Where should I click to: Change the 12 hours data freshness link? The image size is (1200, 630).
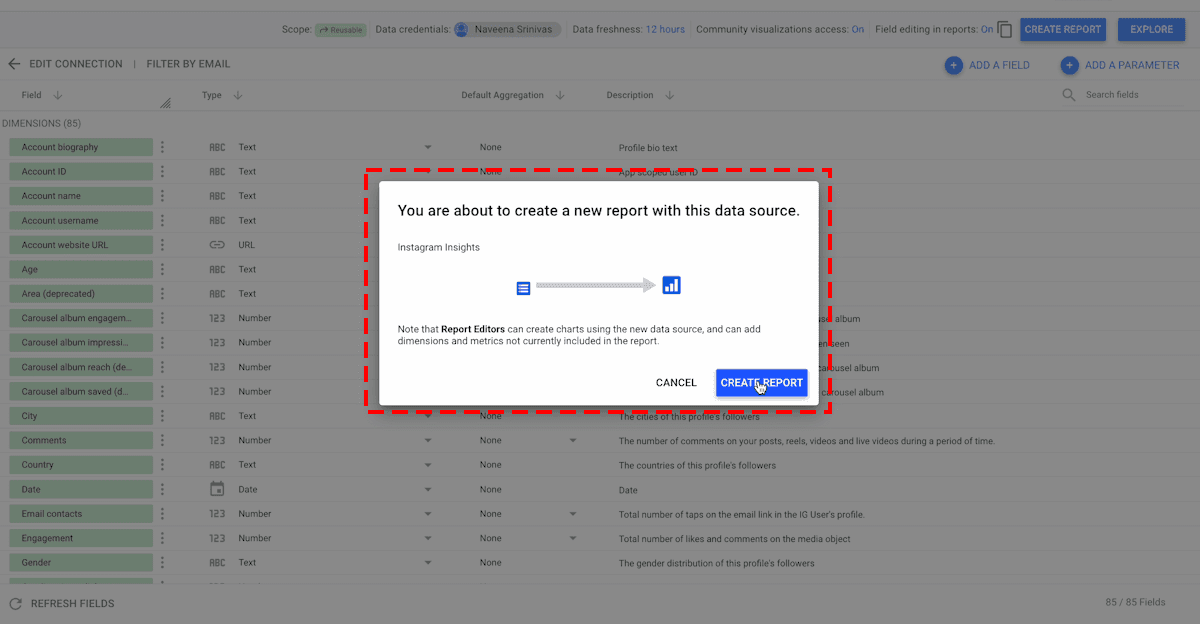click(x=665, y=30)
